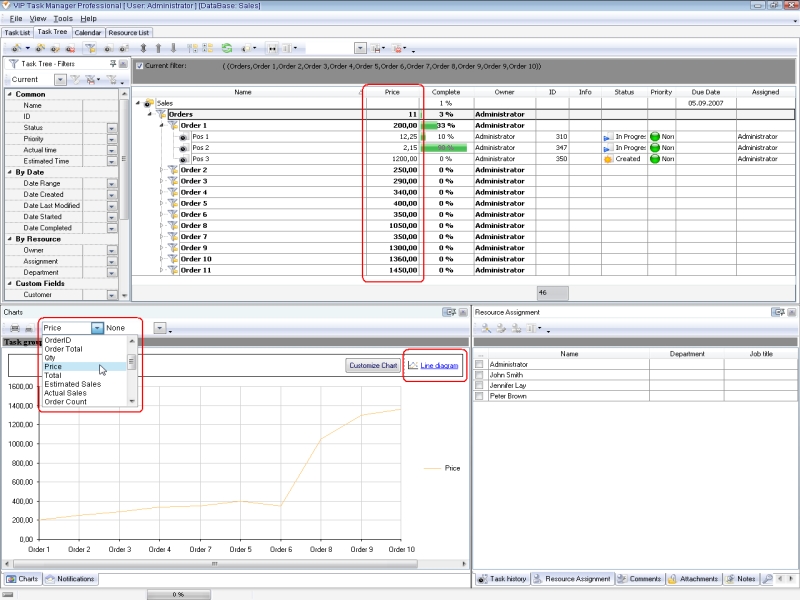
Task: Click the In Progress status icon for Pos 1
Action: click(607, 136)
